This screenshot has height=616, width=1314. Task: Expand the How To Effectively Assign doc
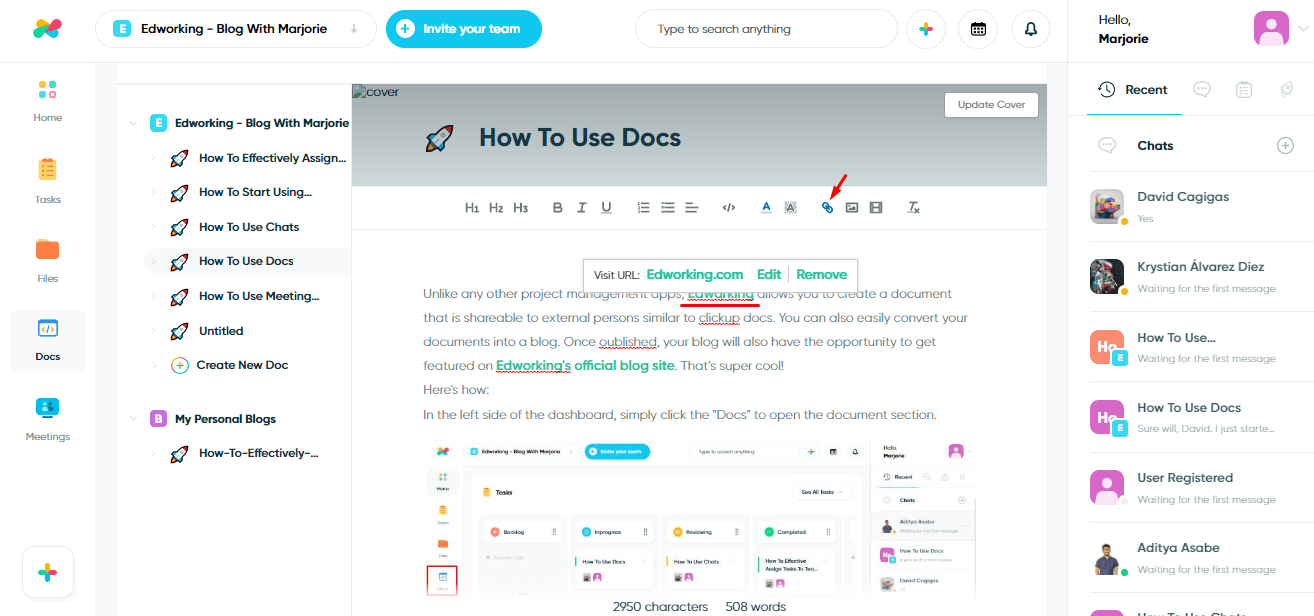coord(153,158)
